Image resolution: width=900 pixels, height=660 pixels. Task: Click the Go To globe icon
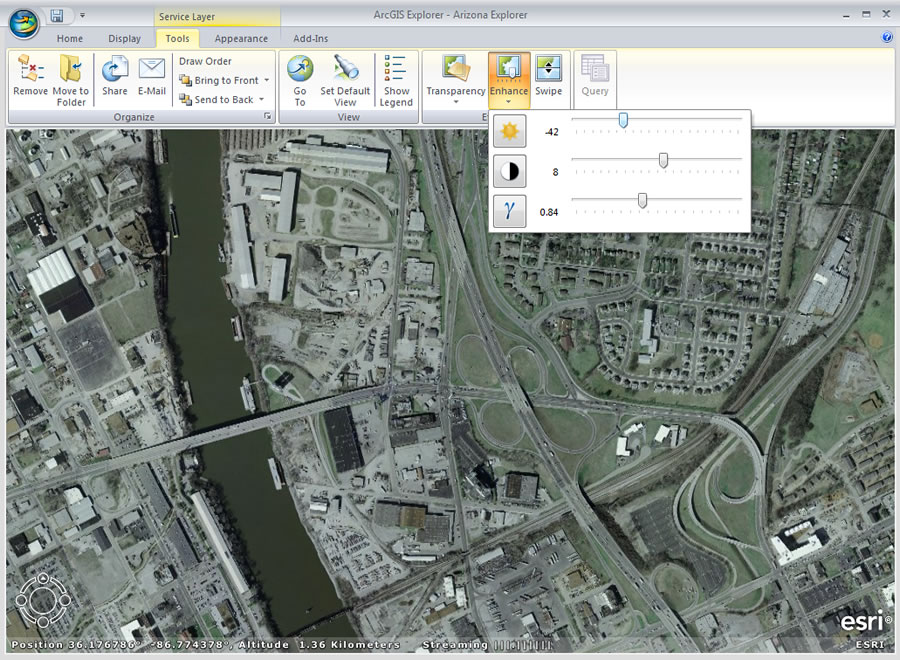click(x=300, y=70)
